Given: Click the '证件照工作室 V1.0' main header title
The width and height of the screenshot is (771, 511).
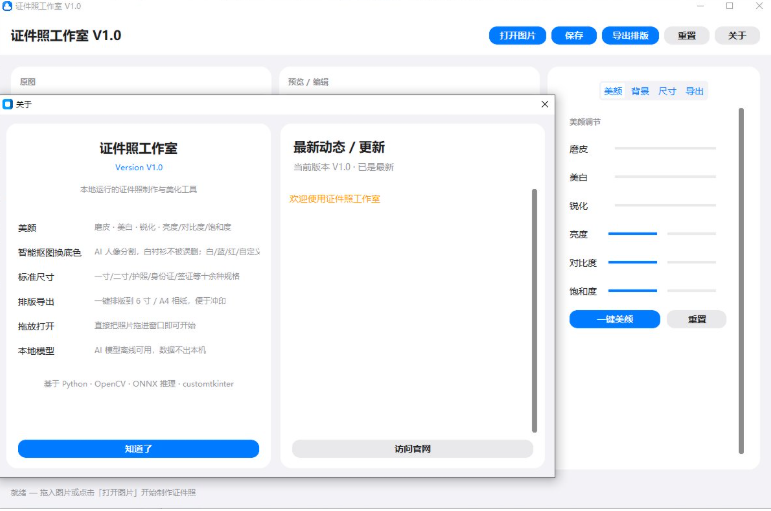Looking at the screenshot, I should point(66,35).
